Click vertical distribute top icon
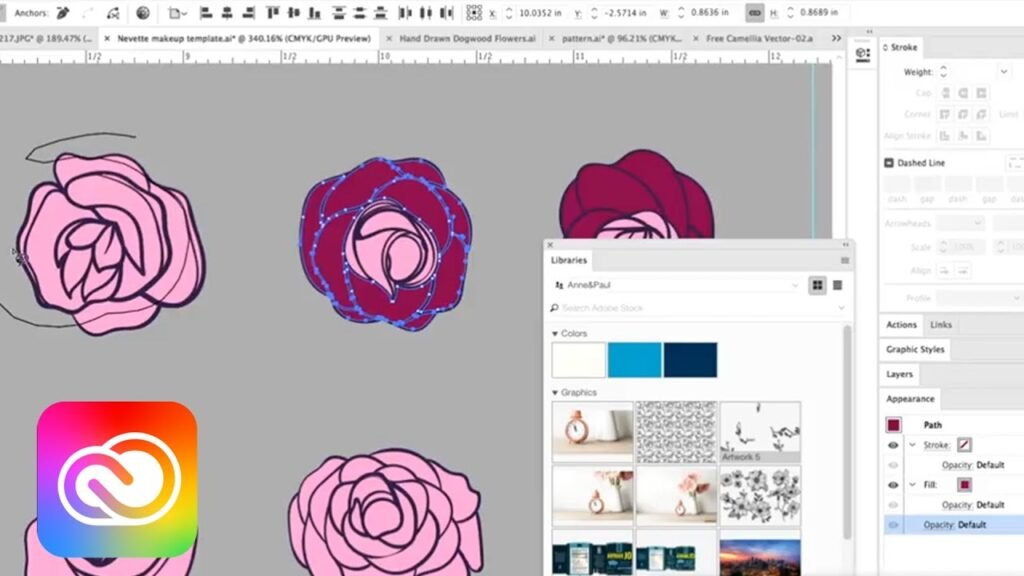This screenshot has height=576, width=1024. click(338, 12)
